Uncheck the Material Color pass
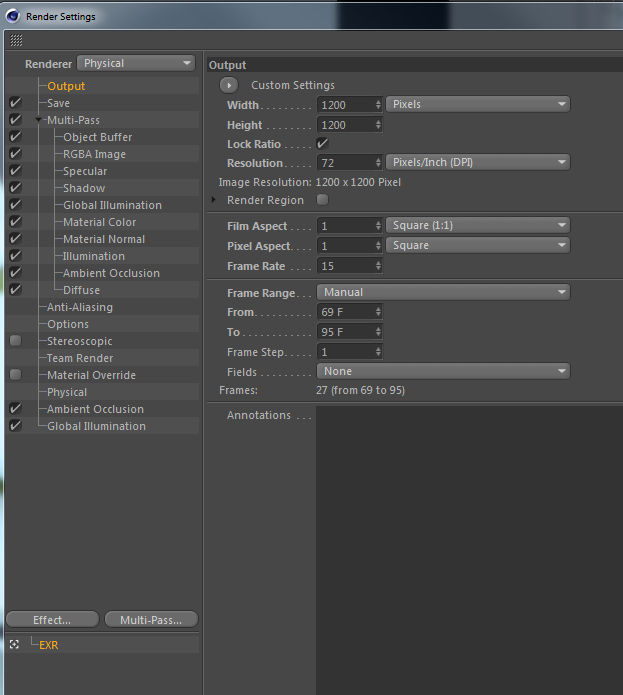The width and height of the screenshot is (623, 695). [15, 222]
